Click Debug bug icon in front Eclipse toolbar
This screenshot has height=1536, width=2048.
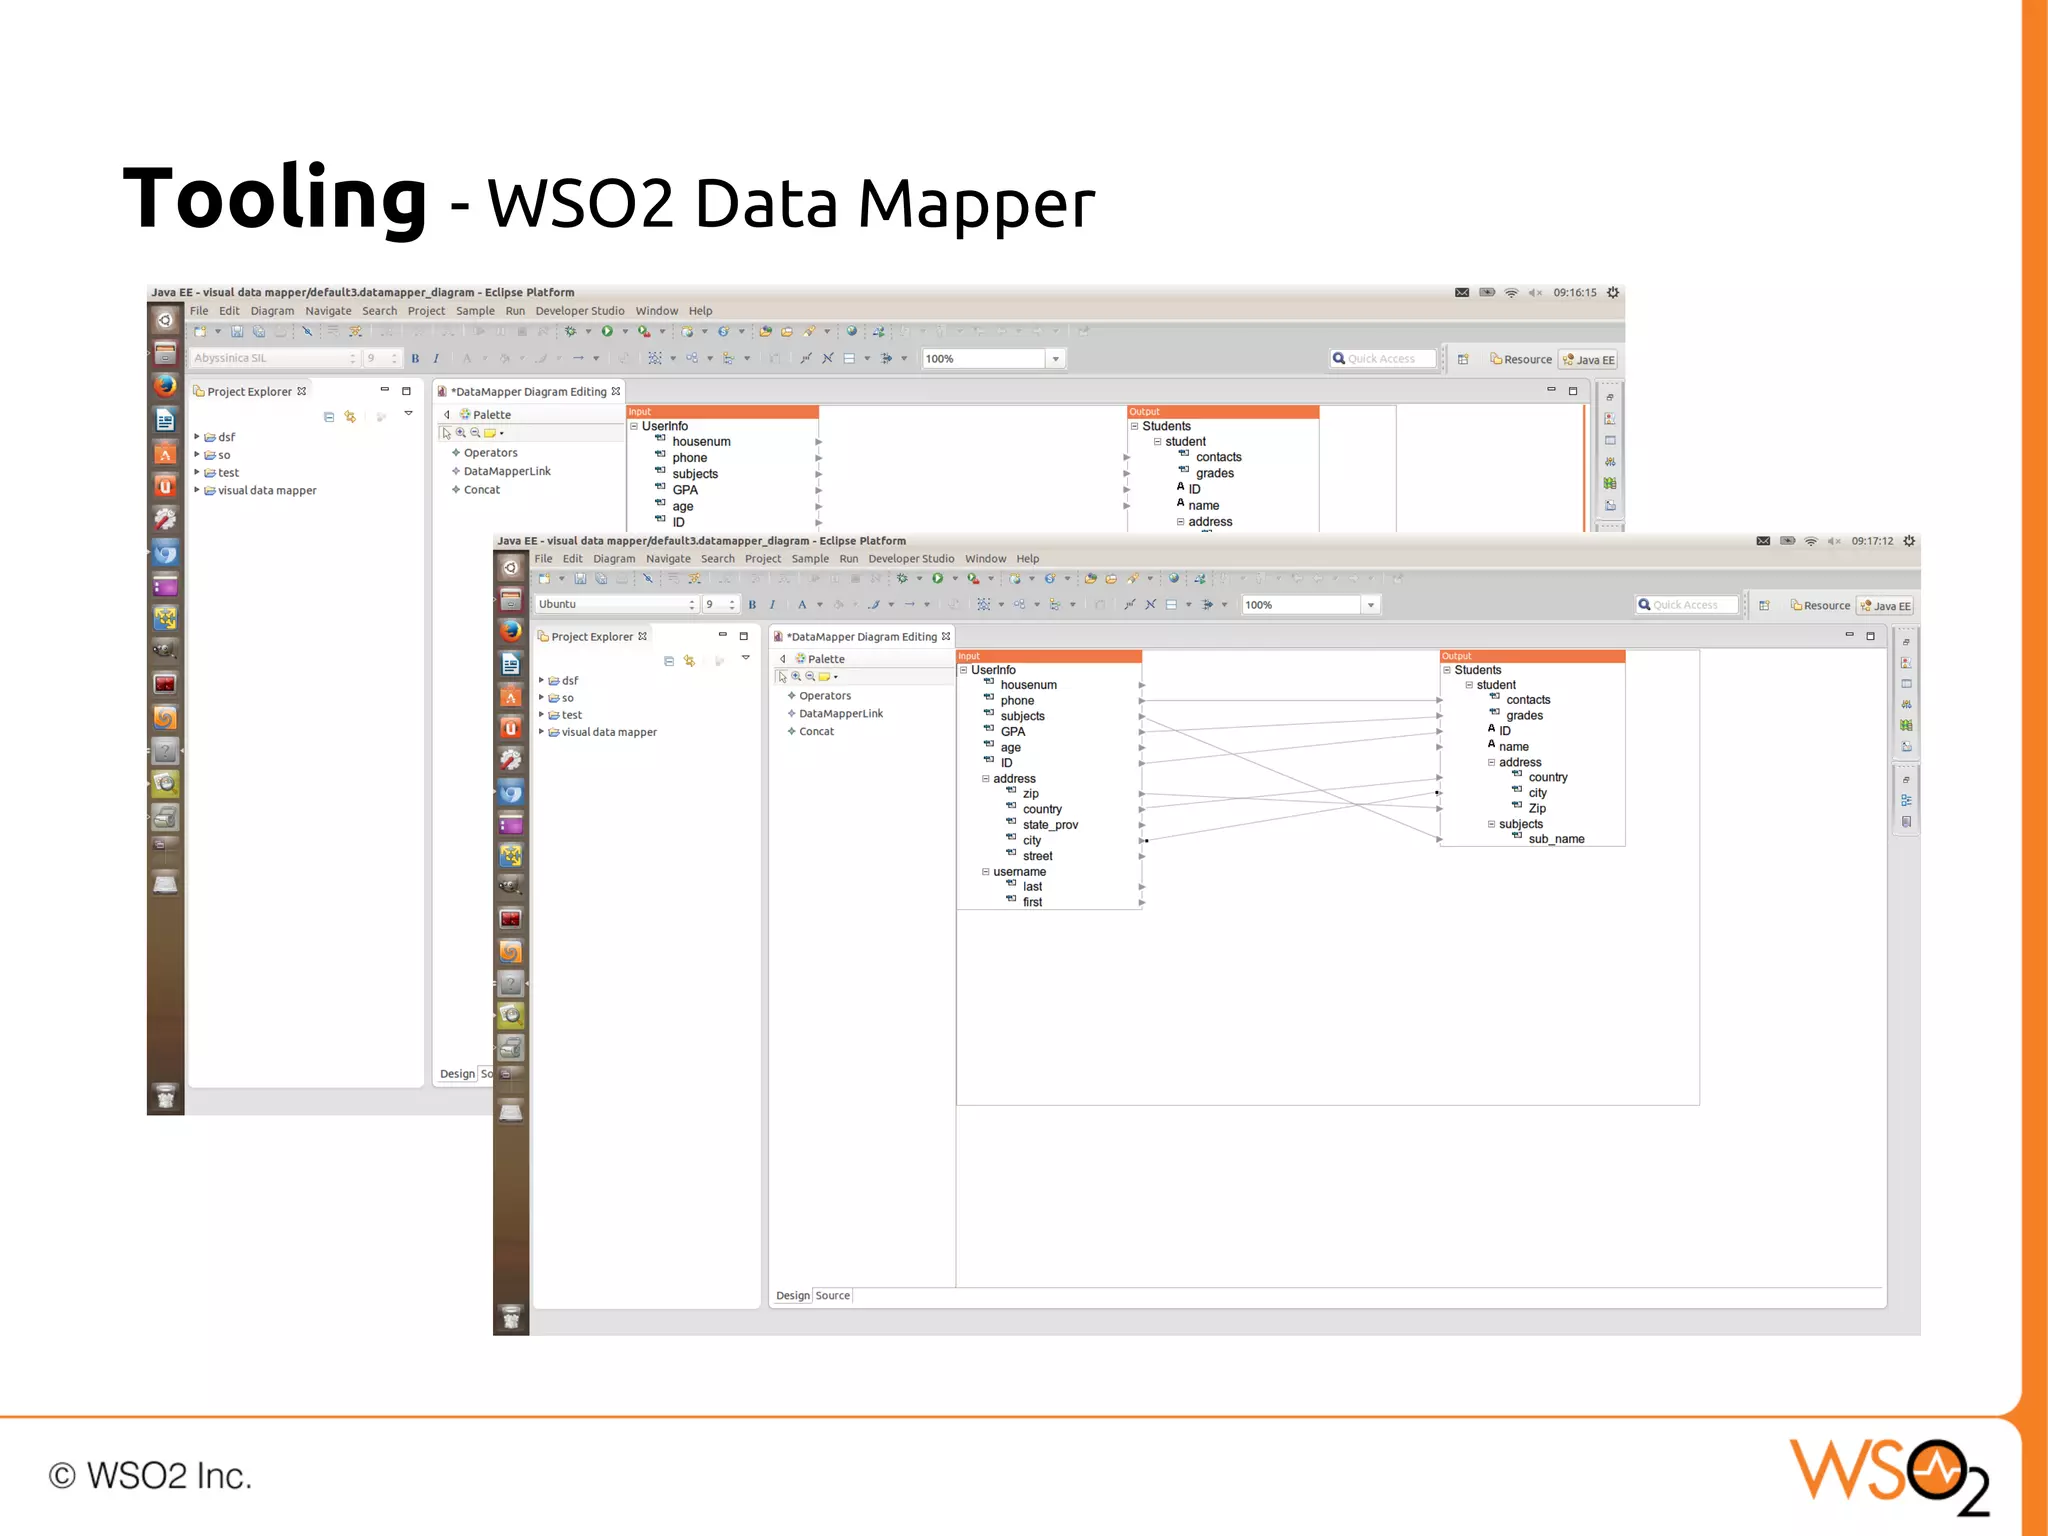tap(902, 578)
